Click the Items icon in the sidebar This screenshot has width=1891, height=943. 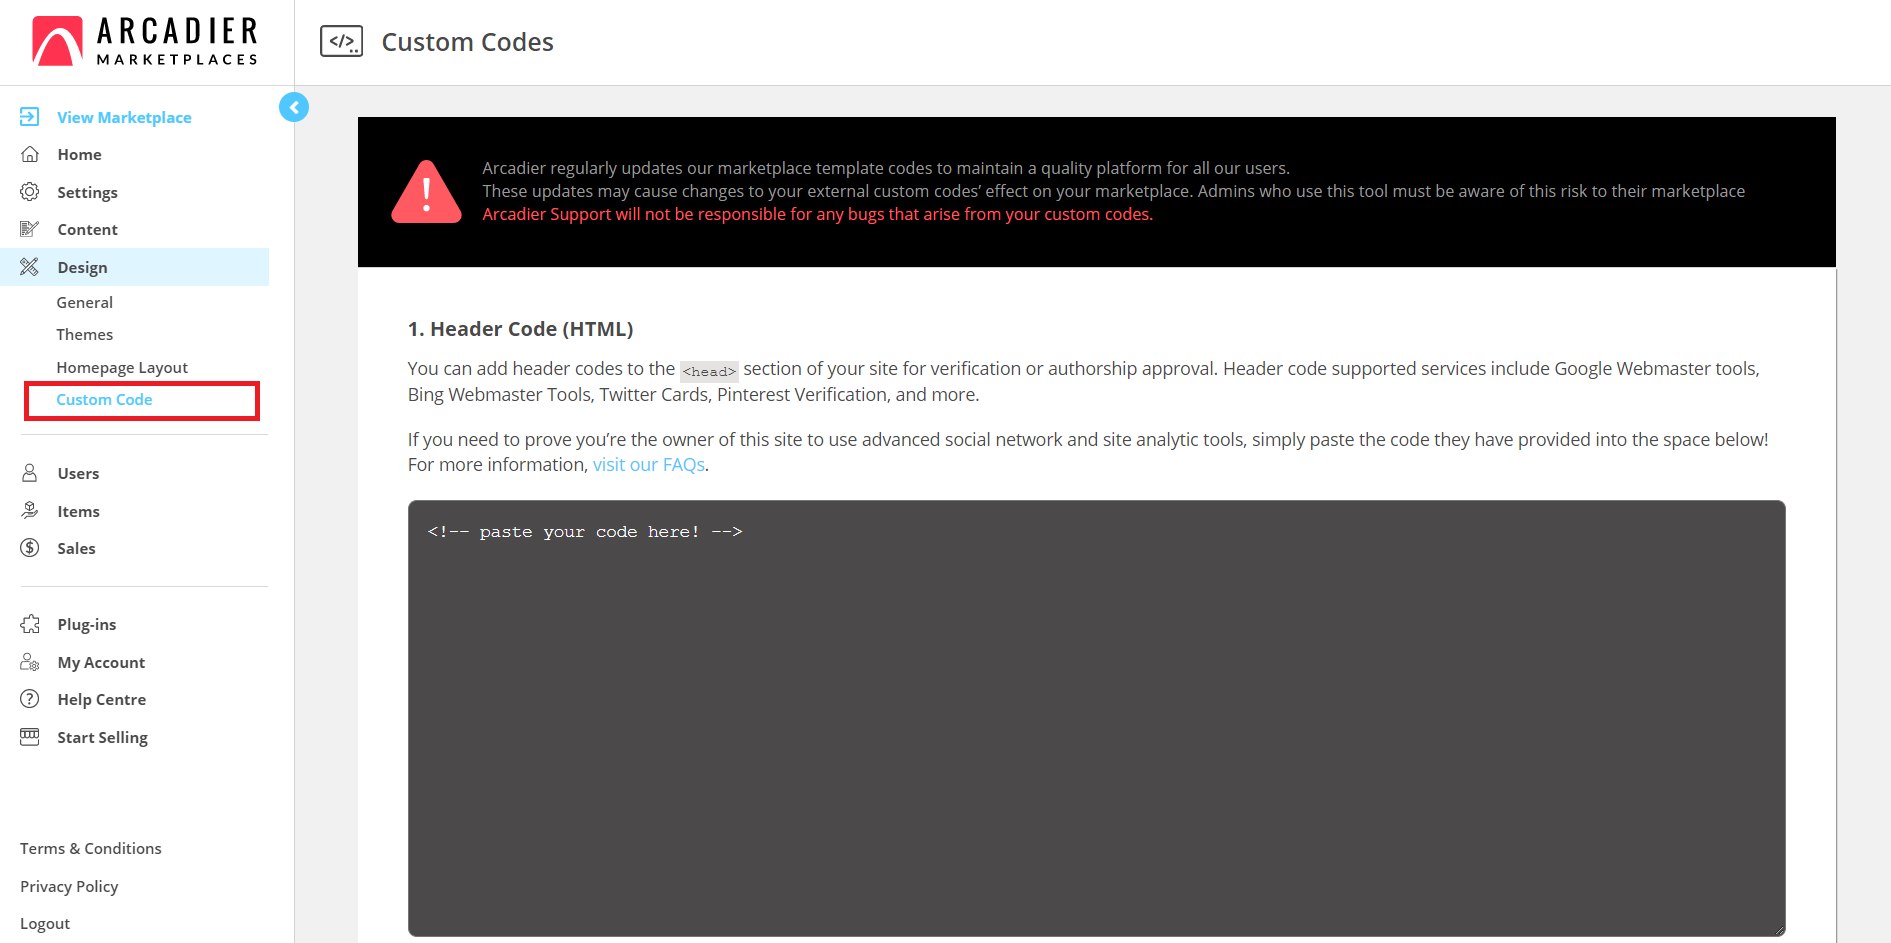pos(30,510)
